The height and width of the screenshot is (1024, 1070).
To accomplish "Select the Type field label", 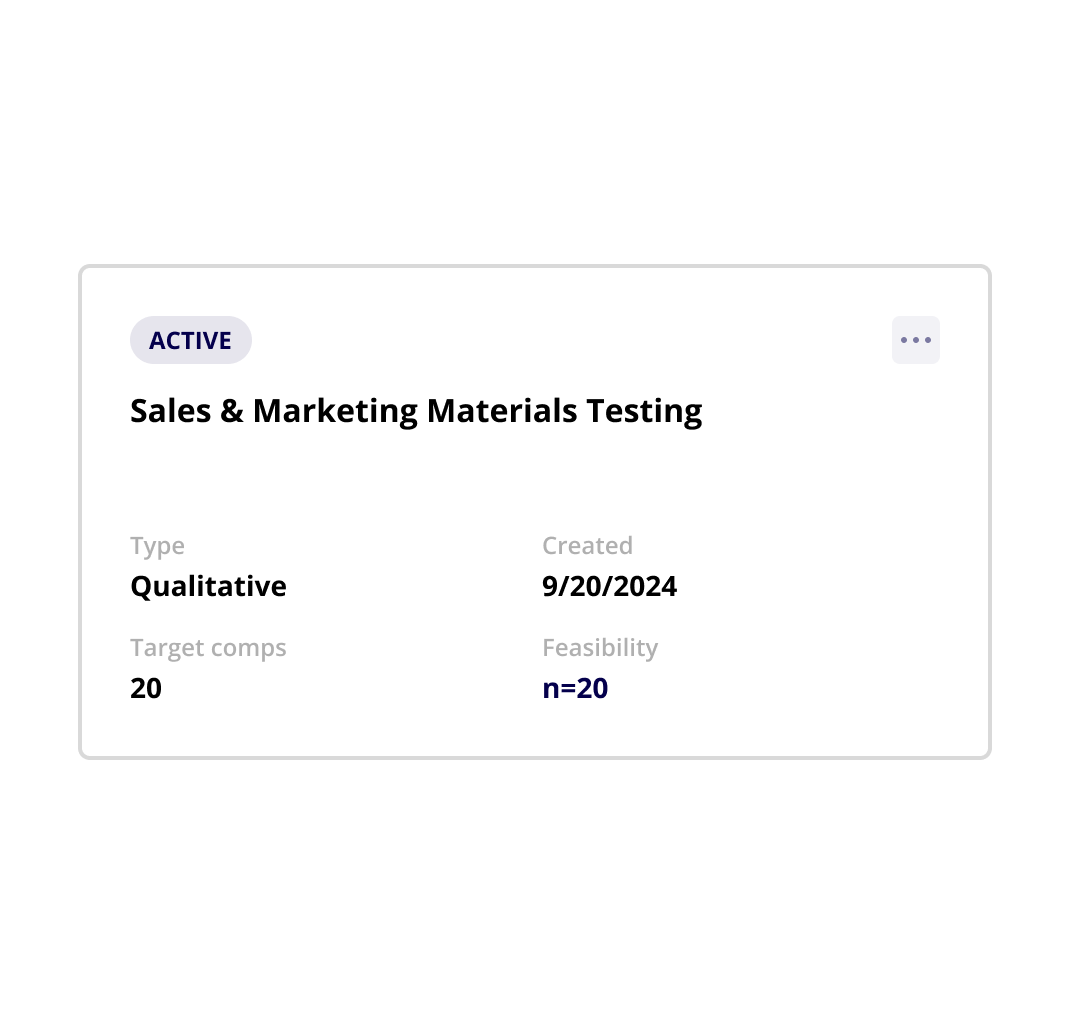I will click(x=158, y=546).
